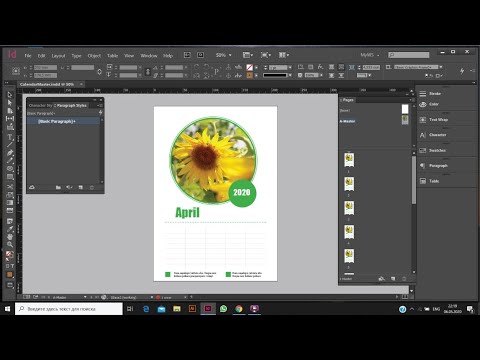Screen dimensions: 480x360
Task: Select [Basic Paragraph]+ style row
Action: 63,121
